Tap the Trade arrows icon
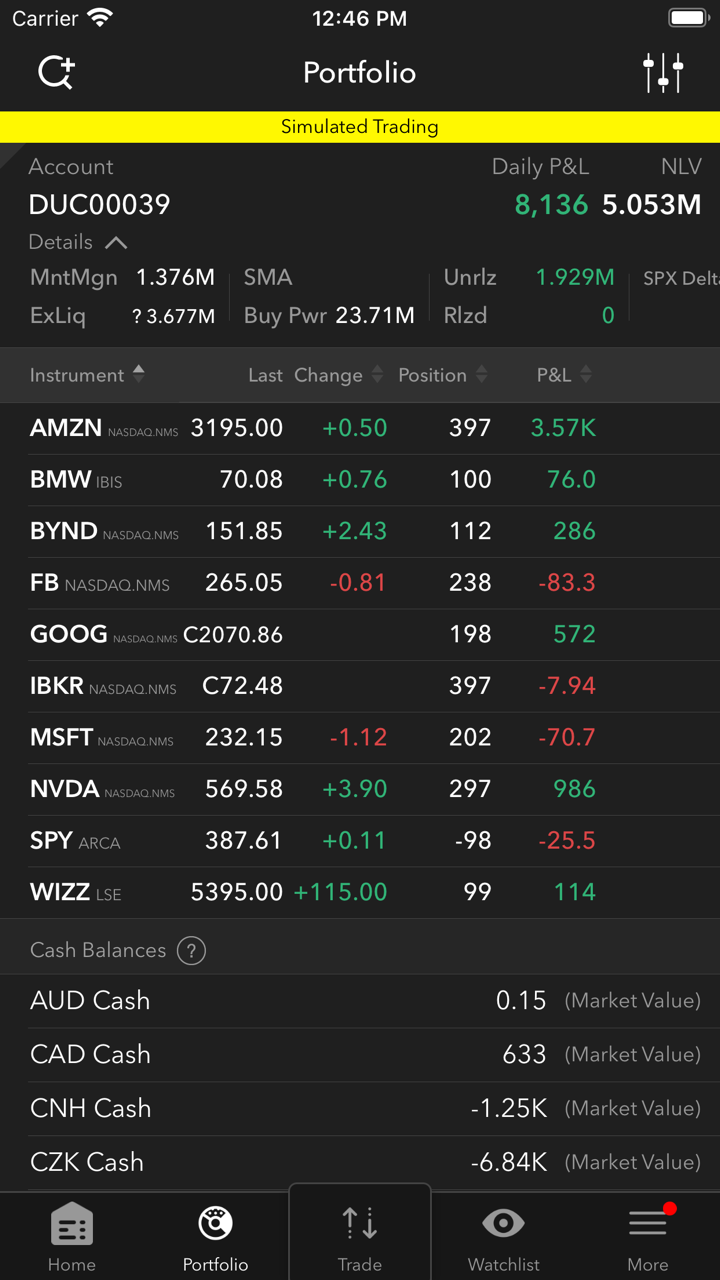This screenshot has width=720, height=1280. (x=360, y=1223)
